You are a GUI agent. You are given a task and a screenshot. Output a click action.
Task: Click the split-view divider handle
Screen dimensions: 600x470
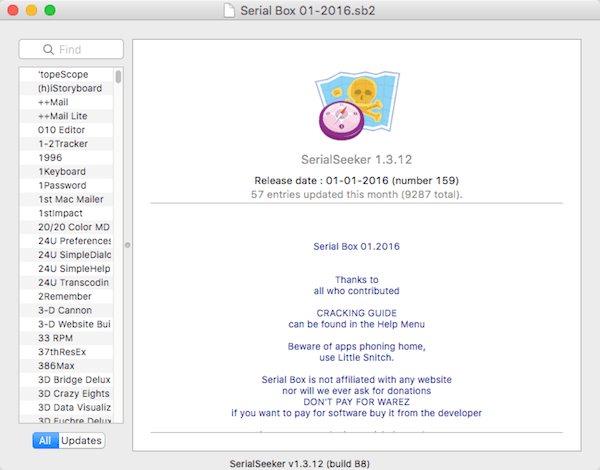(x=127, y=244)
